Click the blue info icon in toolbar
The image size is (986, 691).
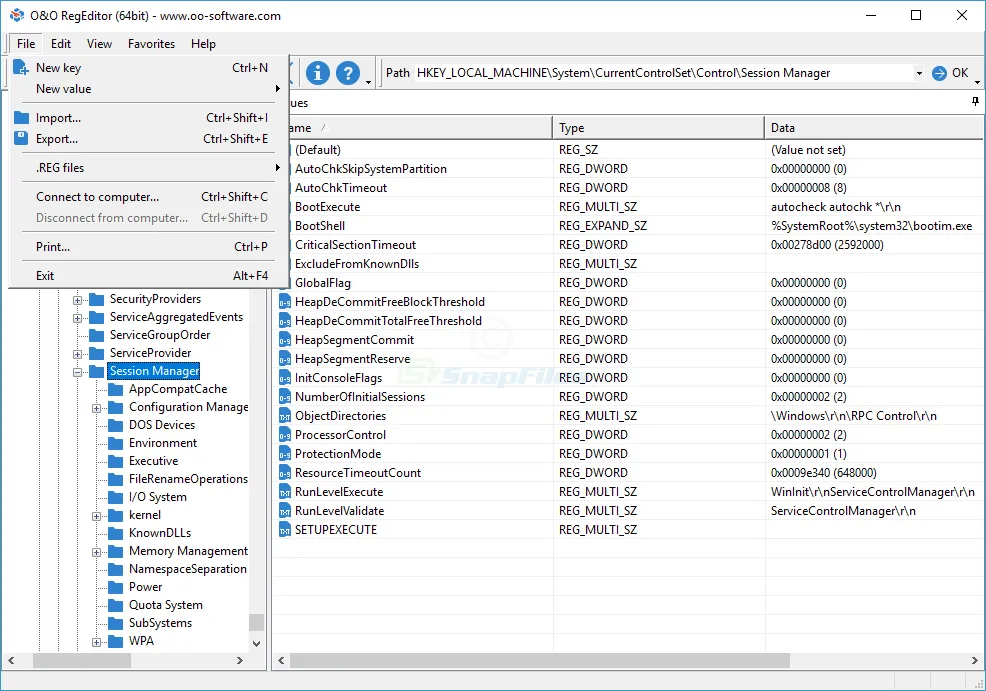pyautogui.click(x=318, y=73)
